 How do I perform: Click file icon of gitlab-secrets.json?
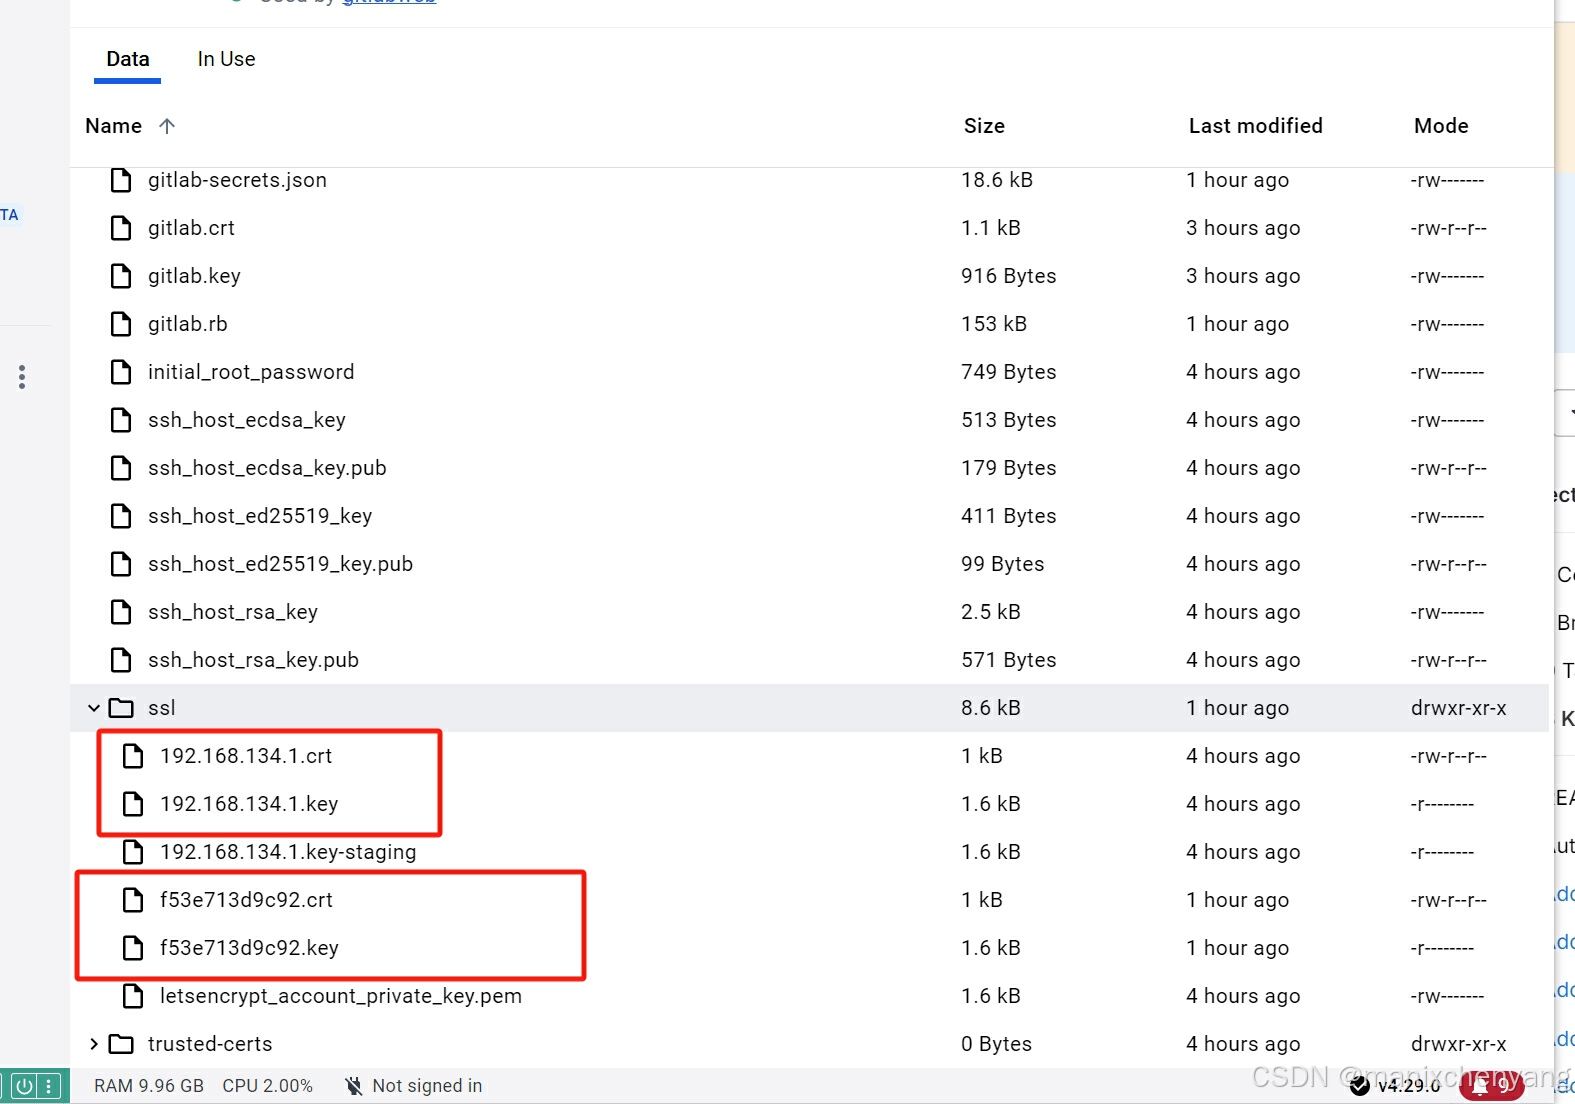(x=121, y=180)
